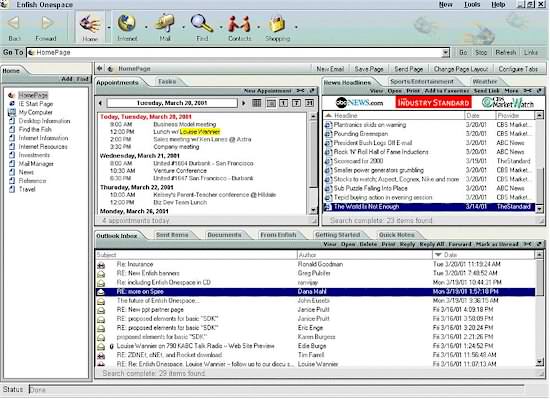Screen dimensions: 550x399
Task: Open the Help menu
Action: coord(498,5)
